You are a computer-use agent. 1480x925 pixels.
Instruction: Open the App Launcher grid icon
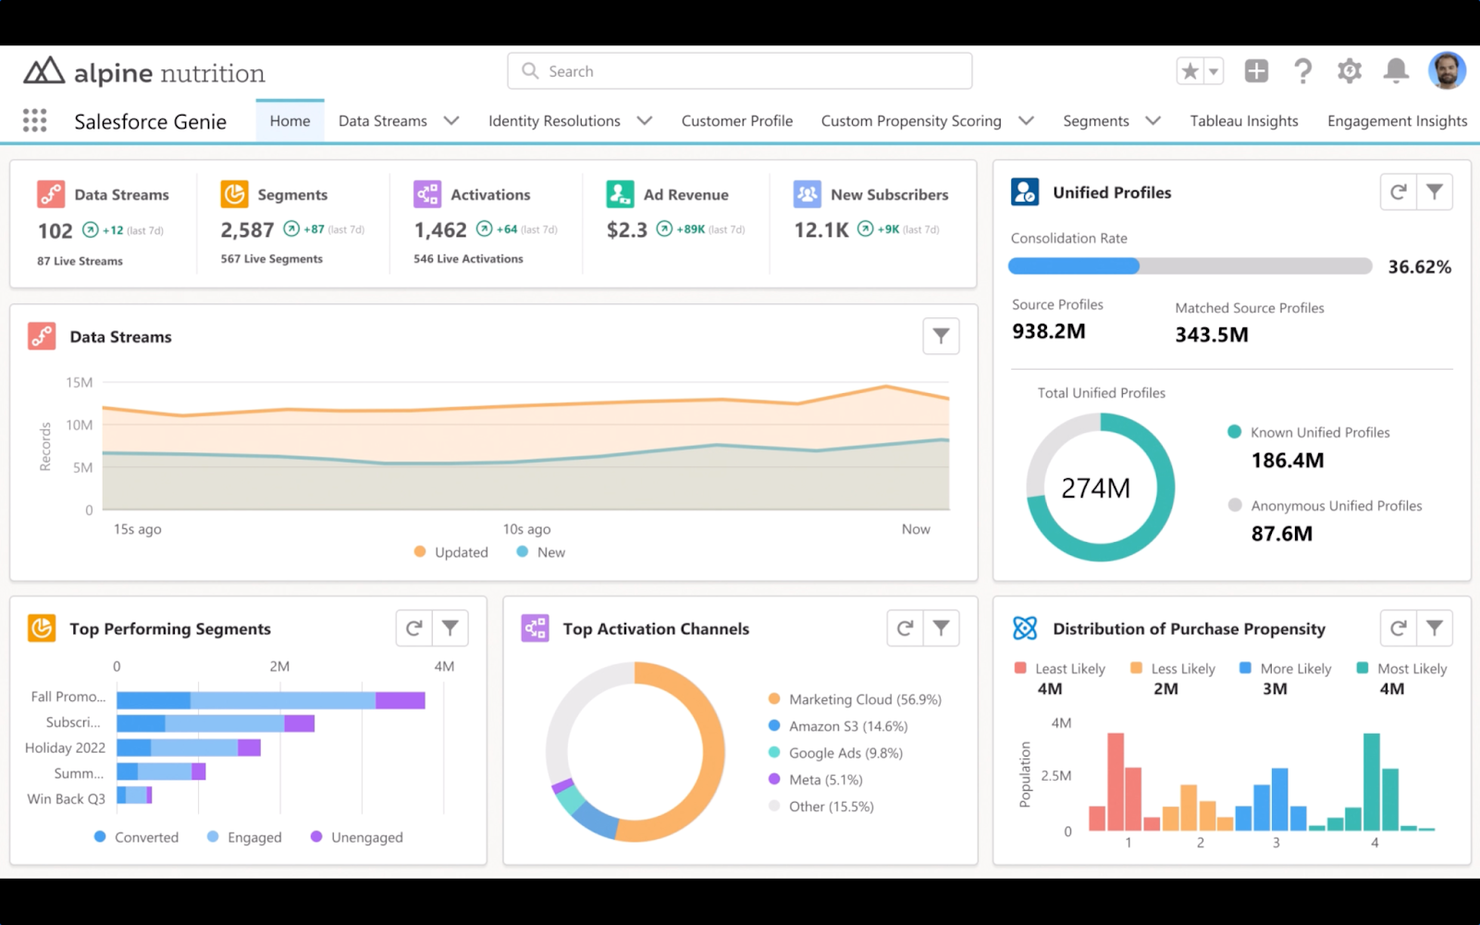click(x=35, y=121)
